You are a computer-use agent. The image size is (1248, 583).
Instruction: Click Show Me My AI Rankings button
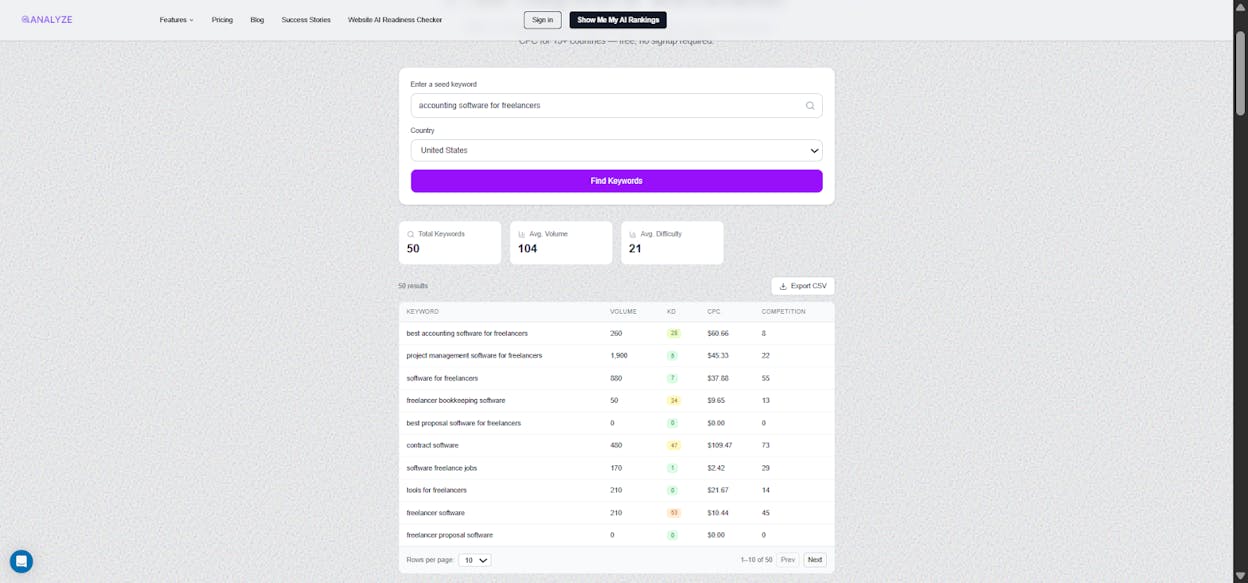pyautogui.click(x=618, y=20)
